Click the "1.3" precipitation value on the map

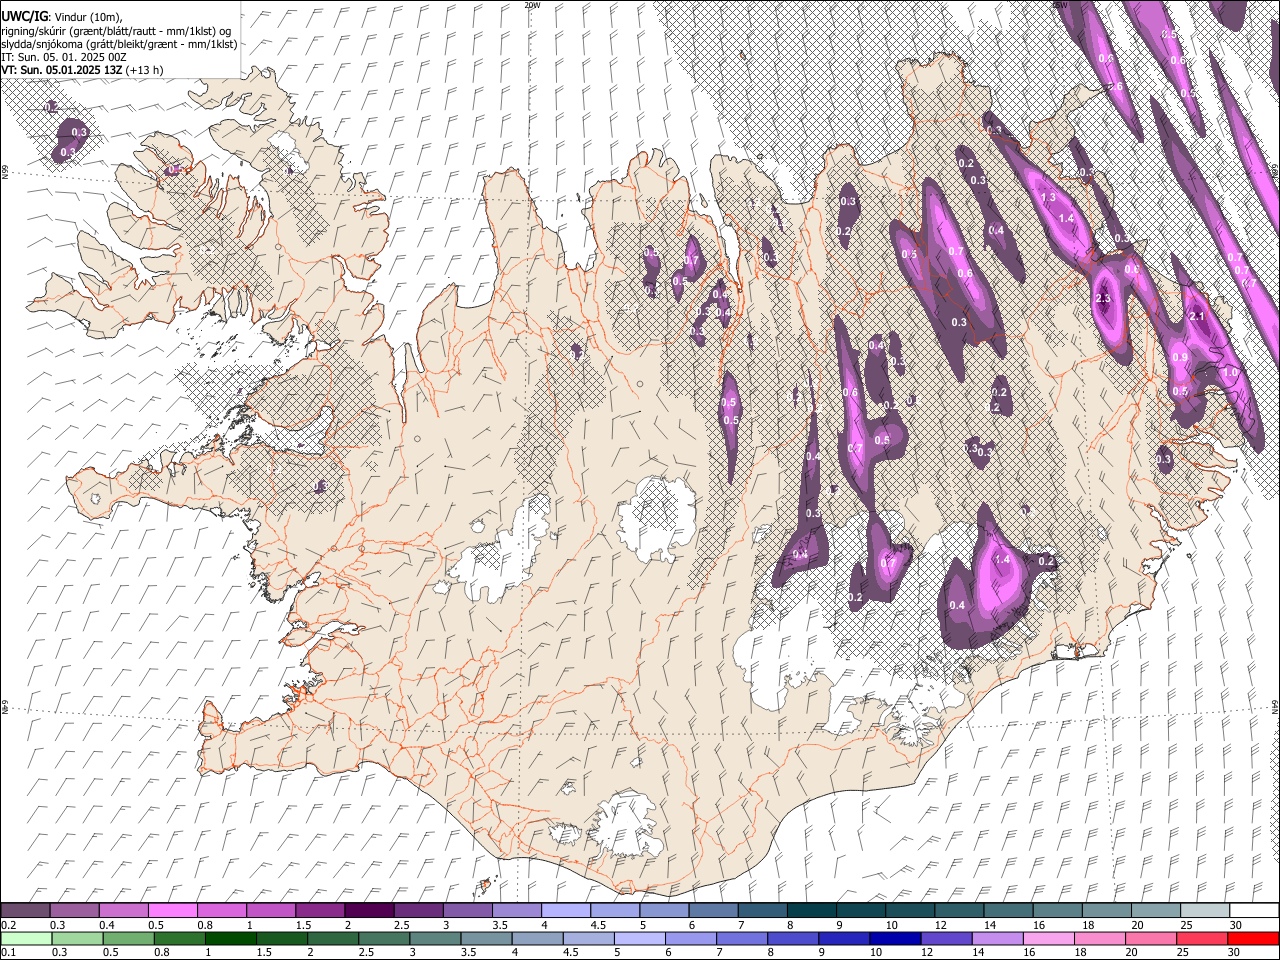point(1048,198)
